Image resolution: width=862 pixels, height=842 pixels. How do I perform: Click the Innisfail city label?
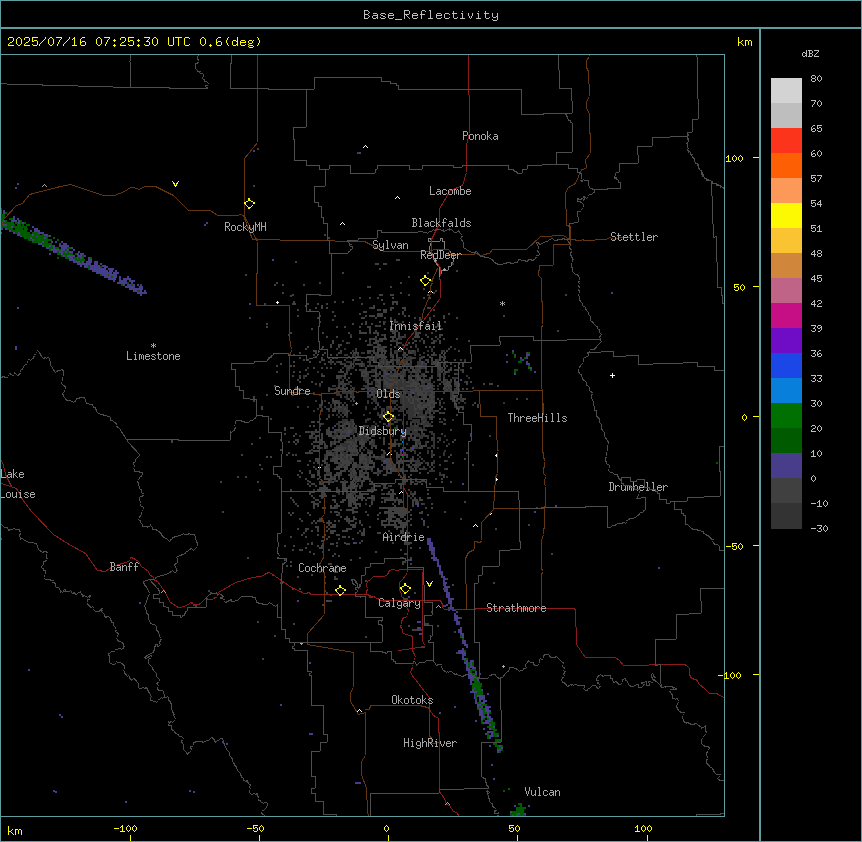coord(416,326)
